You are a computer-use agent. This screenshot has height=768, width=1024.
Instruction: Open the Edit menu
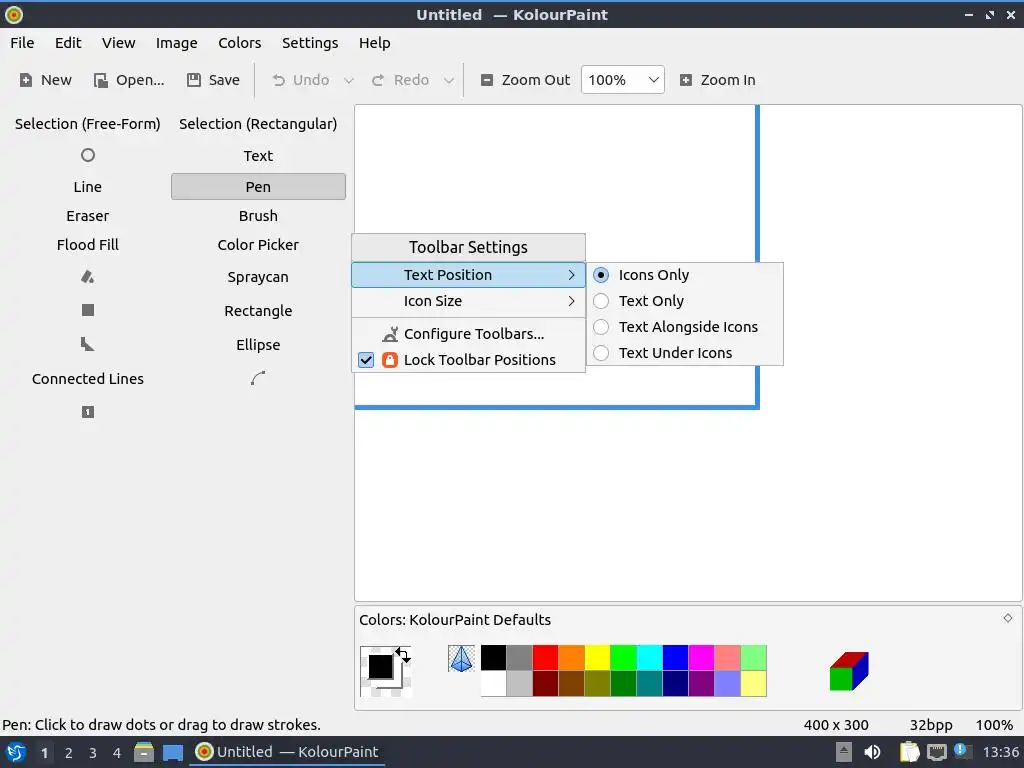coord(68,43)
